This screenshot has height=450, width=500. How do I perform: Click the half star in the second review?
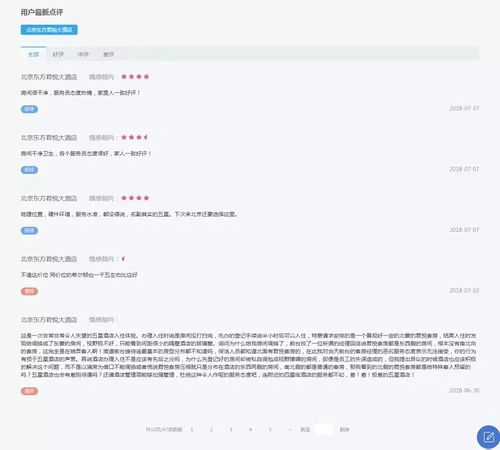click(x=146, y=137)
